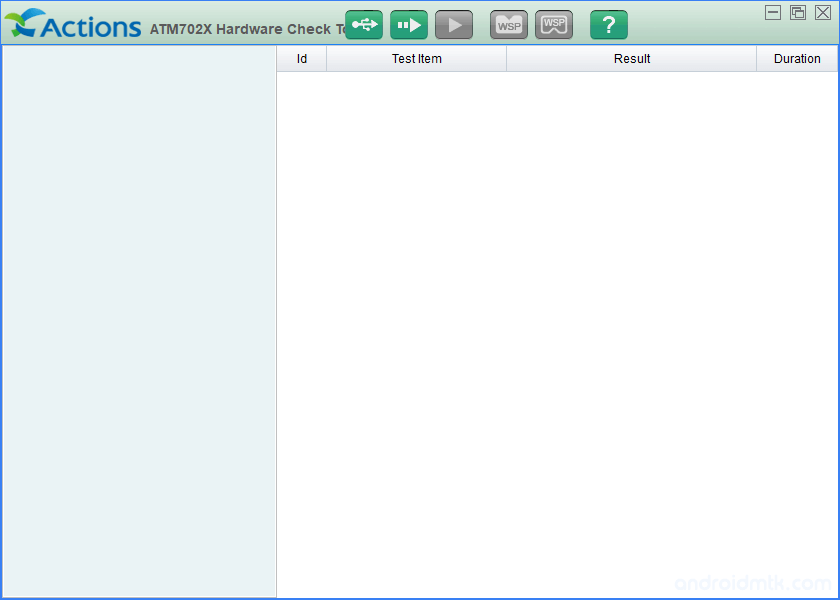Click divider between Result and Duration headers

[757, 59]
